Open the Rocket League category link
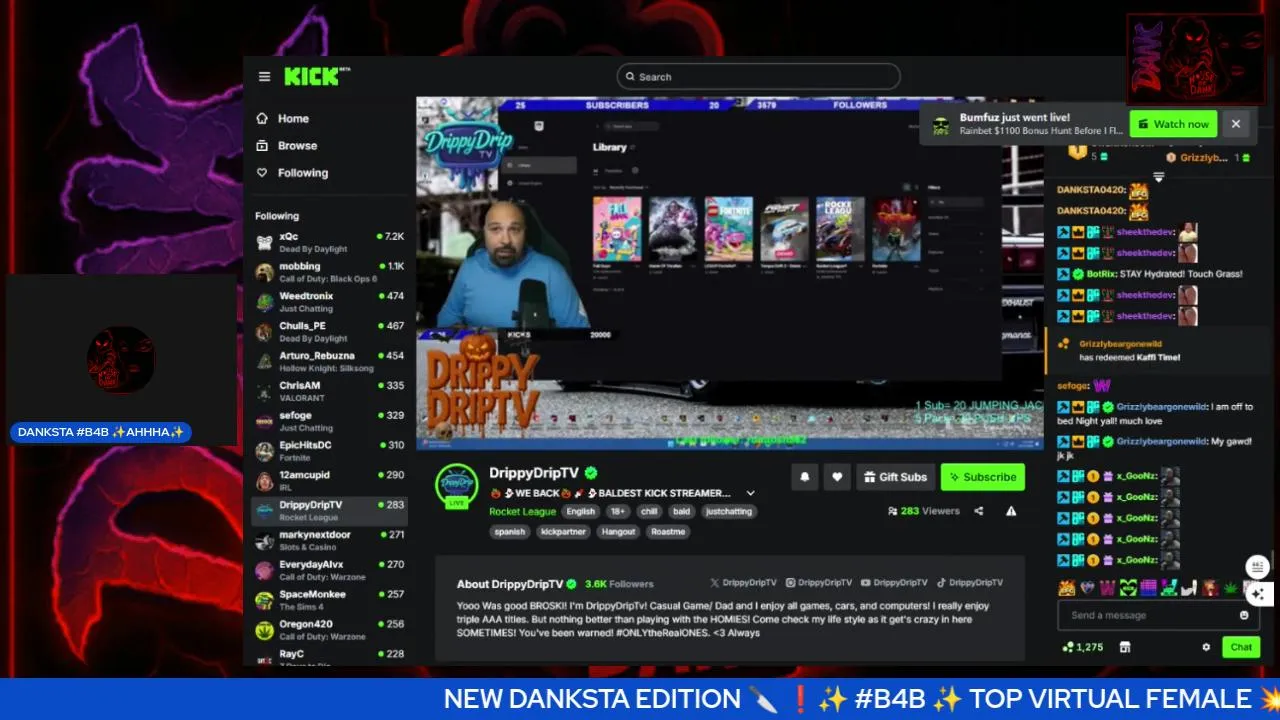This screenshot has width=1280, height=720. pos(522,512)
